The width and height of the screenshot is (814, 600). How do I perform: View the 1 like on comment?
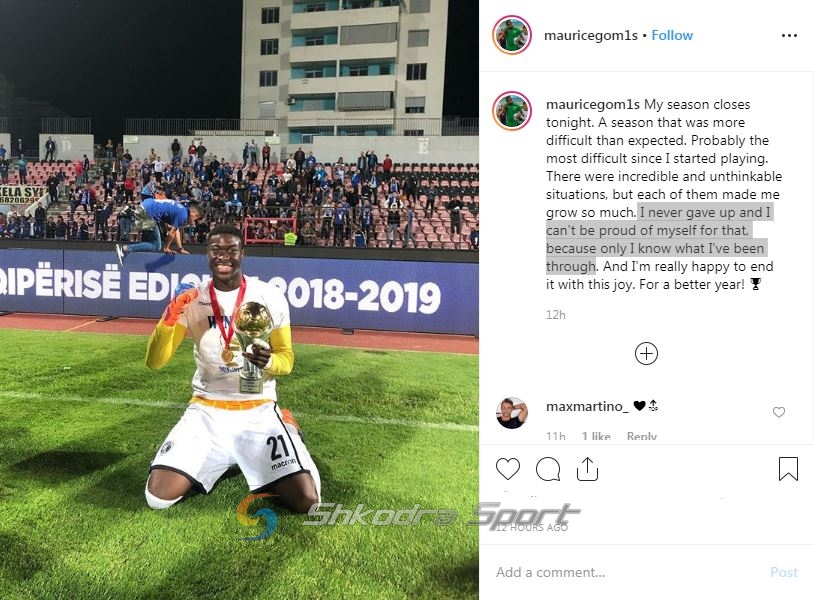click(595, 436)
